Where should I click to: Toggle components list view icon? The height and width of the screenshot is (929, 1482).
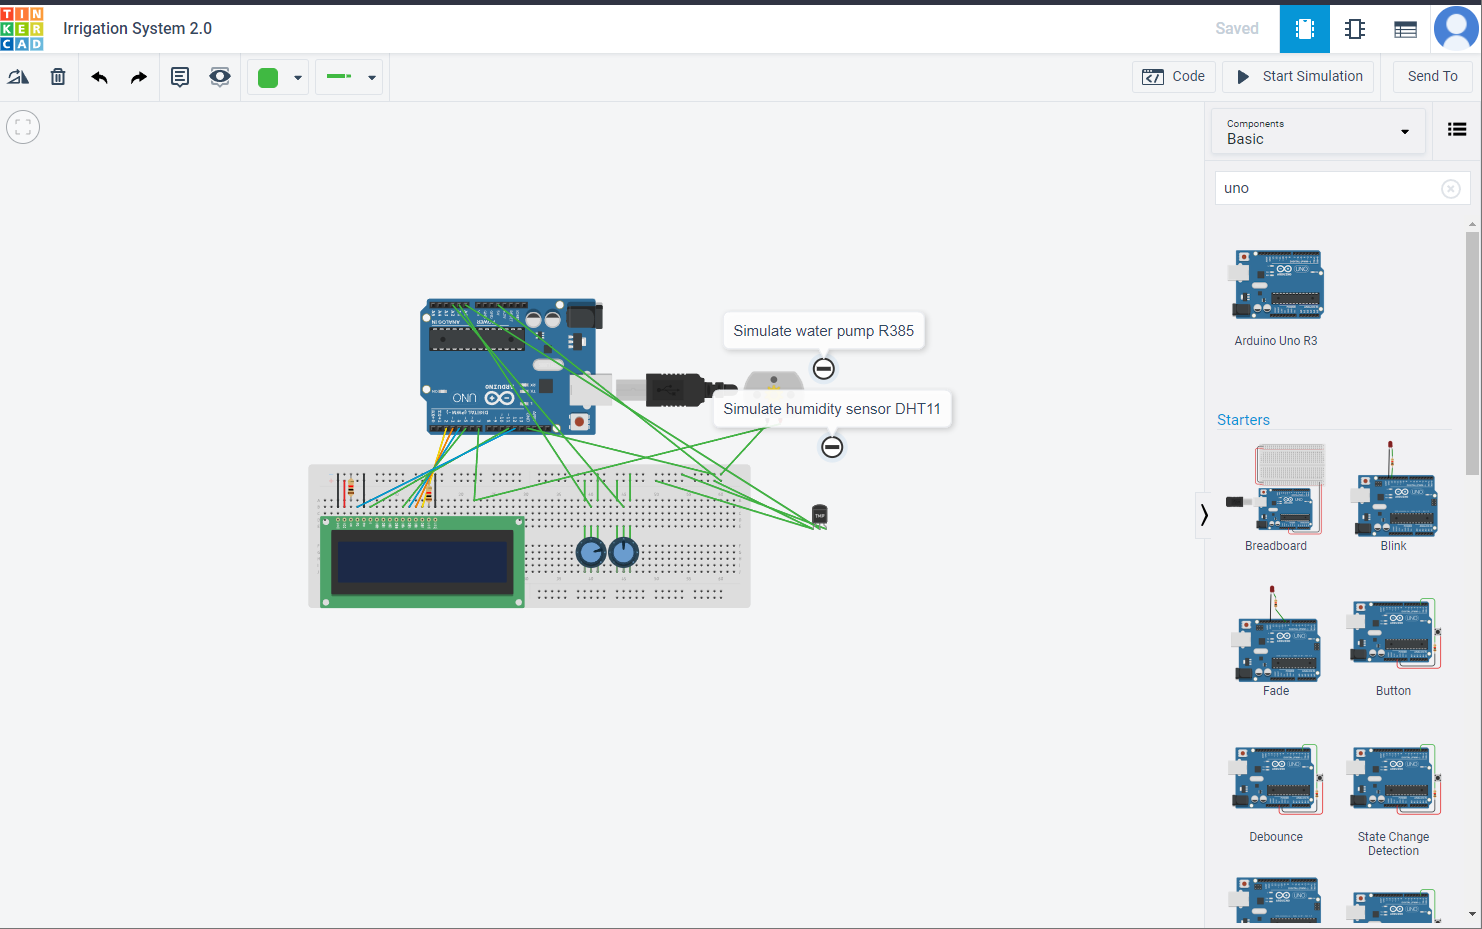pyautogui.click(x=1457, y=129)
